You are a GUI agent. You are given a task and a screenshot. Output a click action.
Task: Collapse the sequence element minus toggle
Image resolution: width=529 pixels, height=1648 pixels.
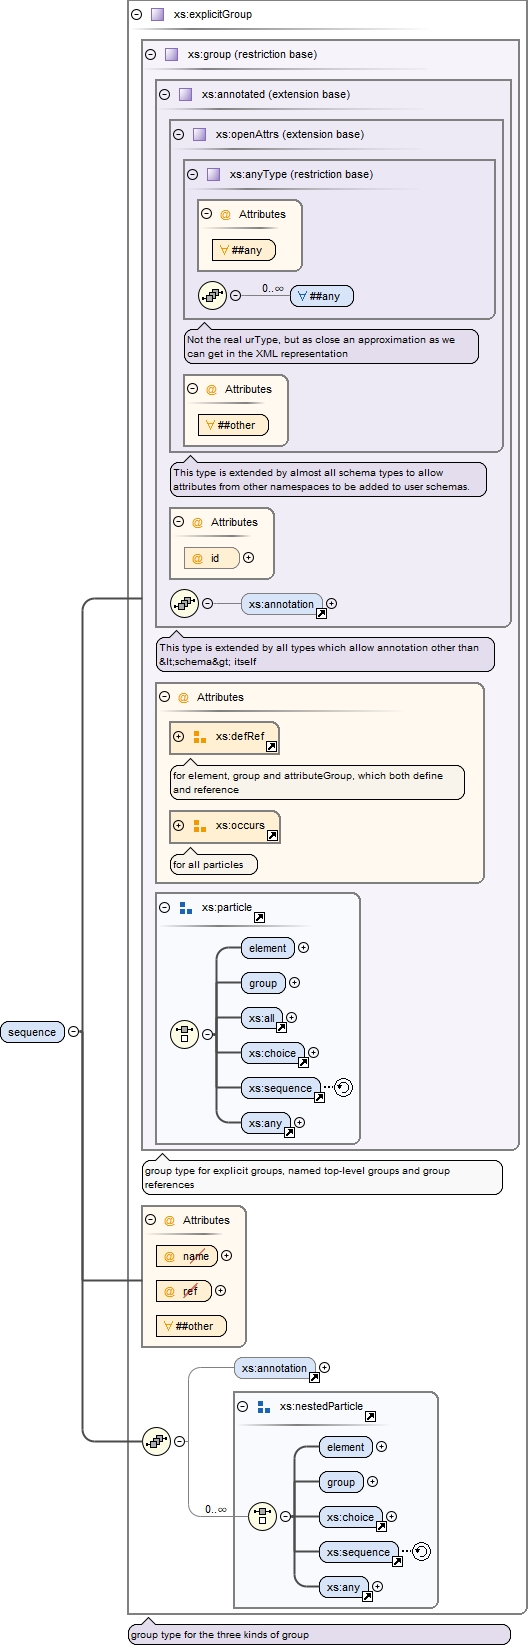[74, 1032]
